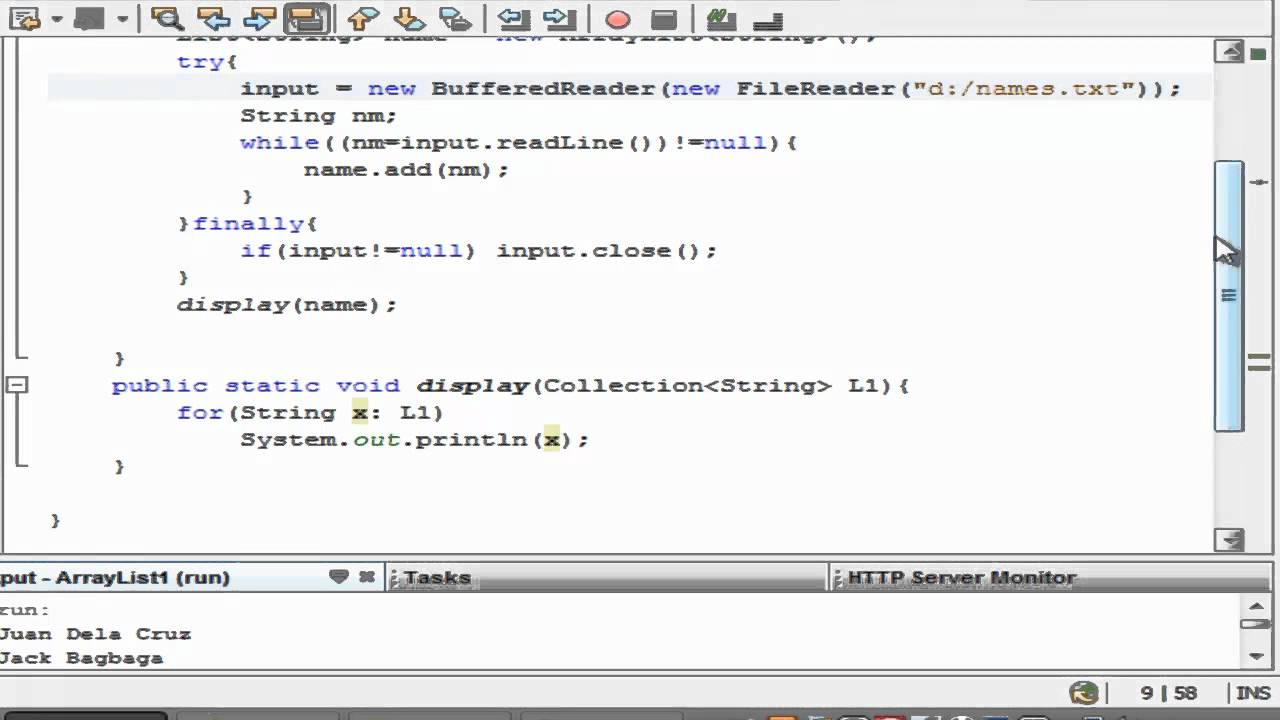Click the "try{" line in the editor

(x=207, y=61)
